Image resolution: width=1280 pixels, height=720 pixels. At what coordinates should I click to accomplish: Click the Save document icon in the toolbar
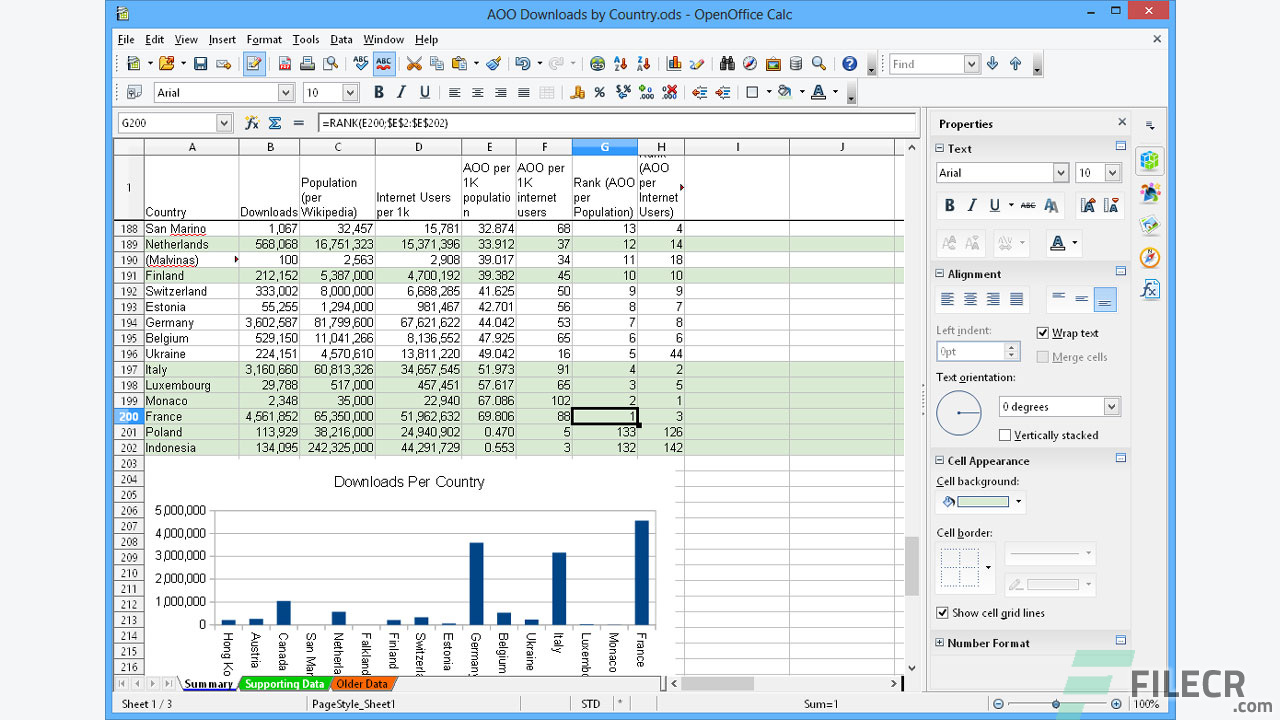click(x=200, y=64)
